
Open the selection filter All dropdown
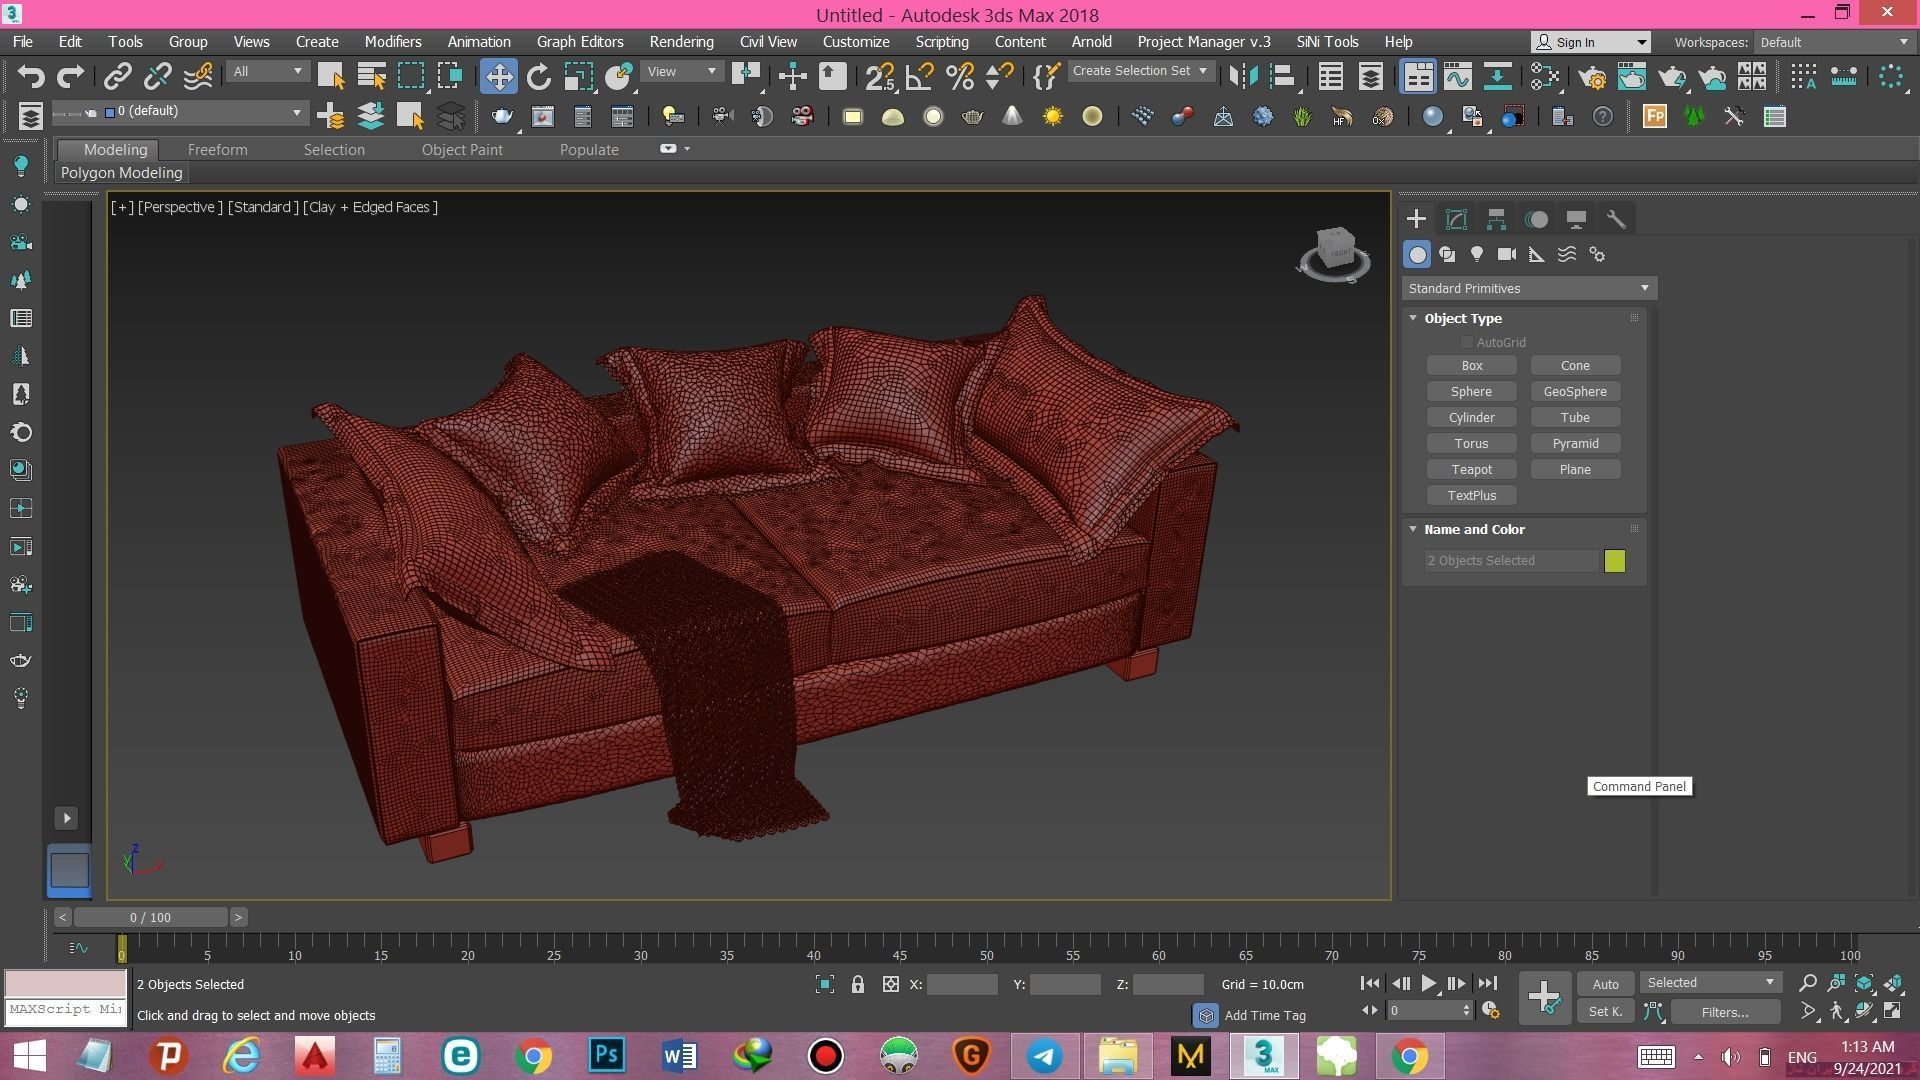point(267,71)
